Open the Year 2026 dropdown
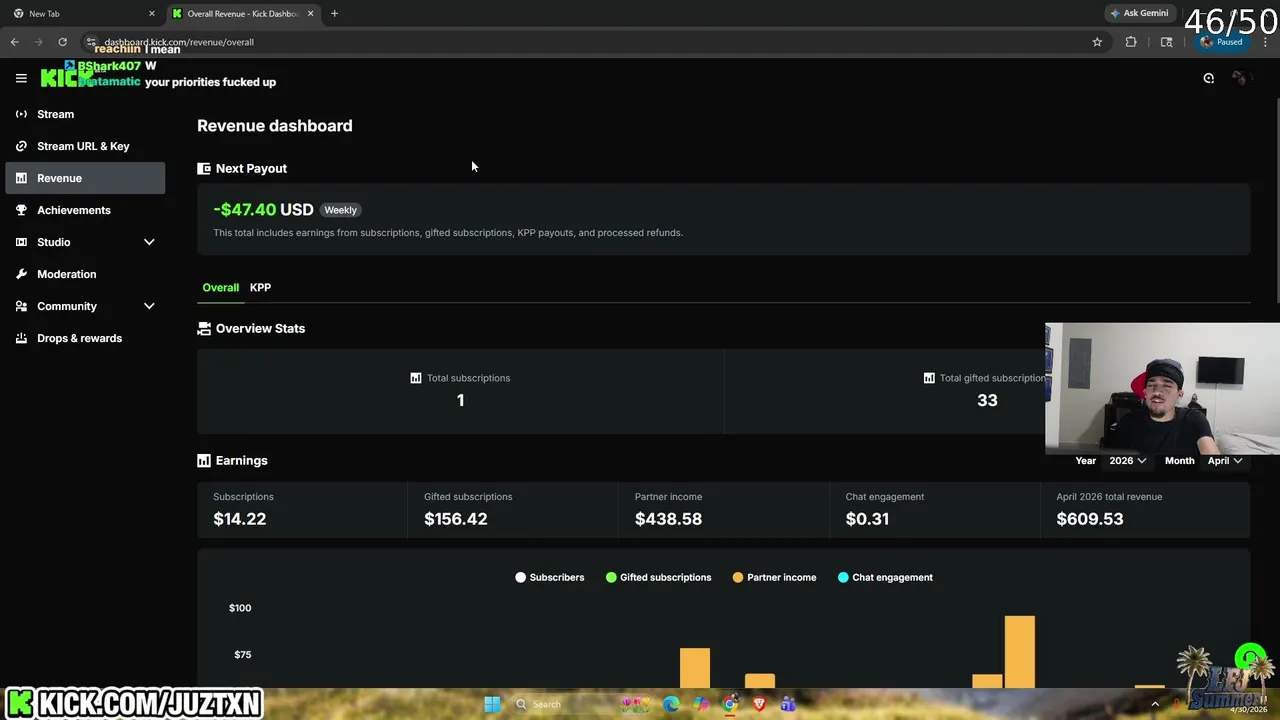This screenshot has width=1280, height=720. (1127, 461)
